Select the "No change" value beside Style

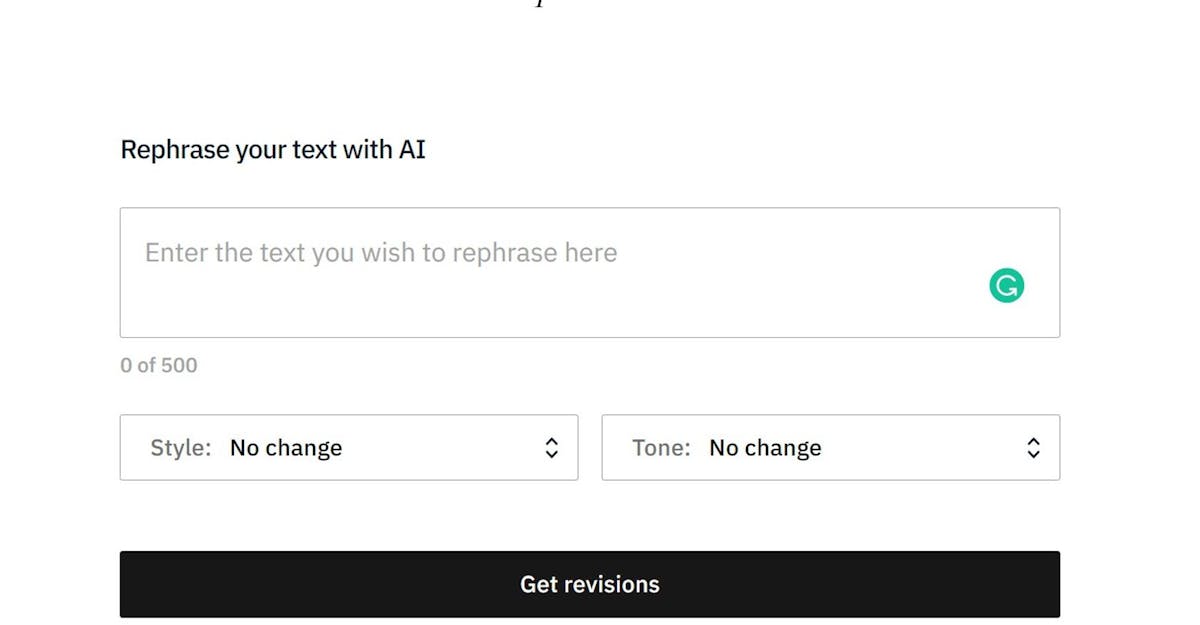(286, 448)
